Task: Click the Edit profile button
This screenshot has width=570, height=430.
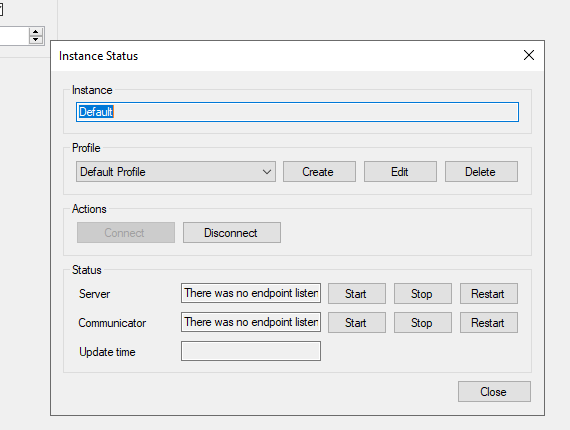Action: click(x=400, y=172)
